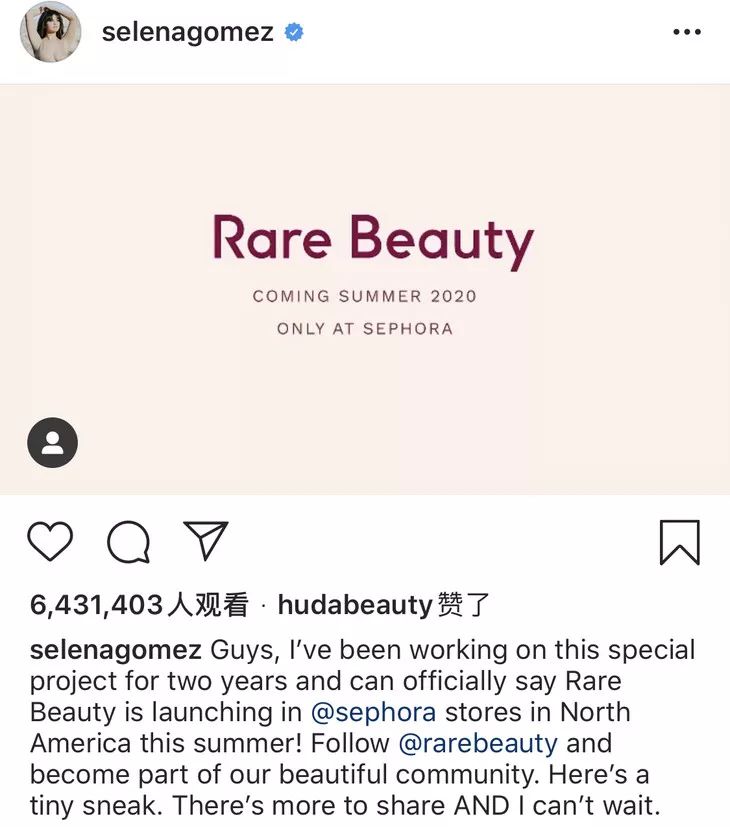Open the three-dot more options menu

point(687,32)
